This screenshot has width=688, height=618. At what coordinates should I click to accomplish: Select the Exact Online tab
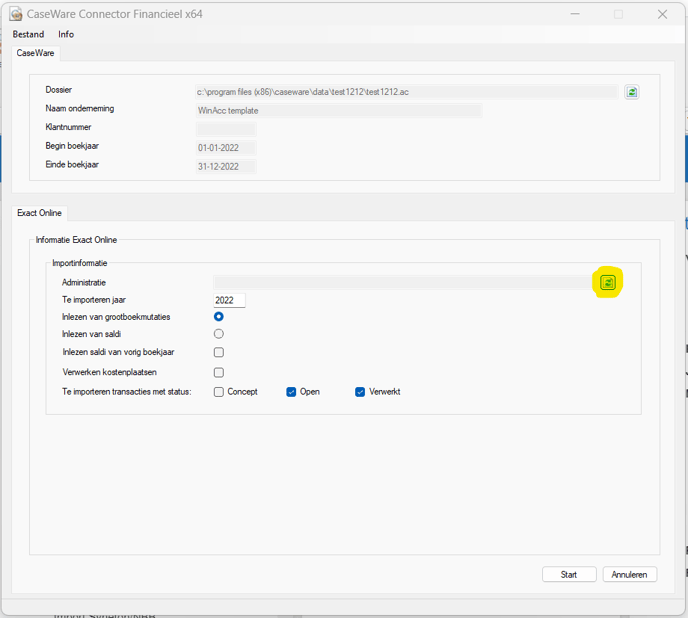[39, 213]
